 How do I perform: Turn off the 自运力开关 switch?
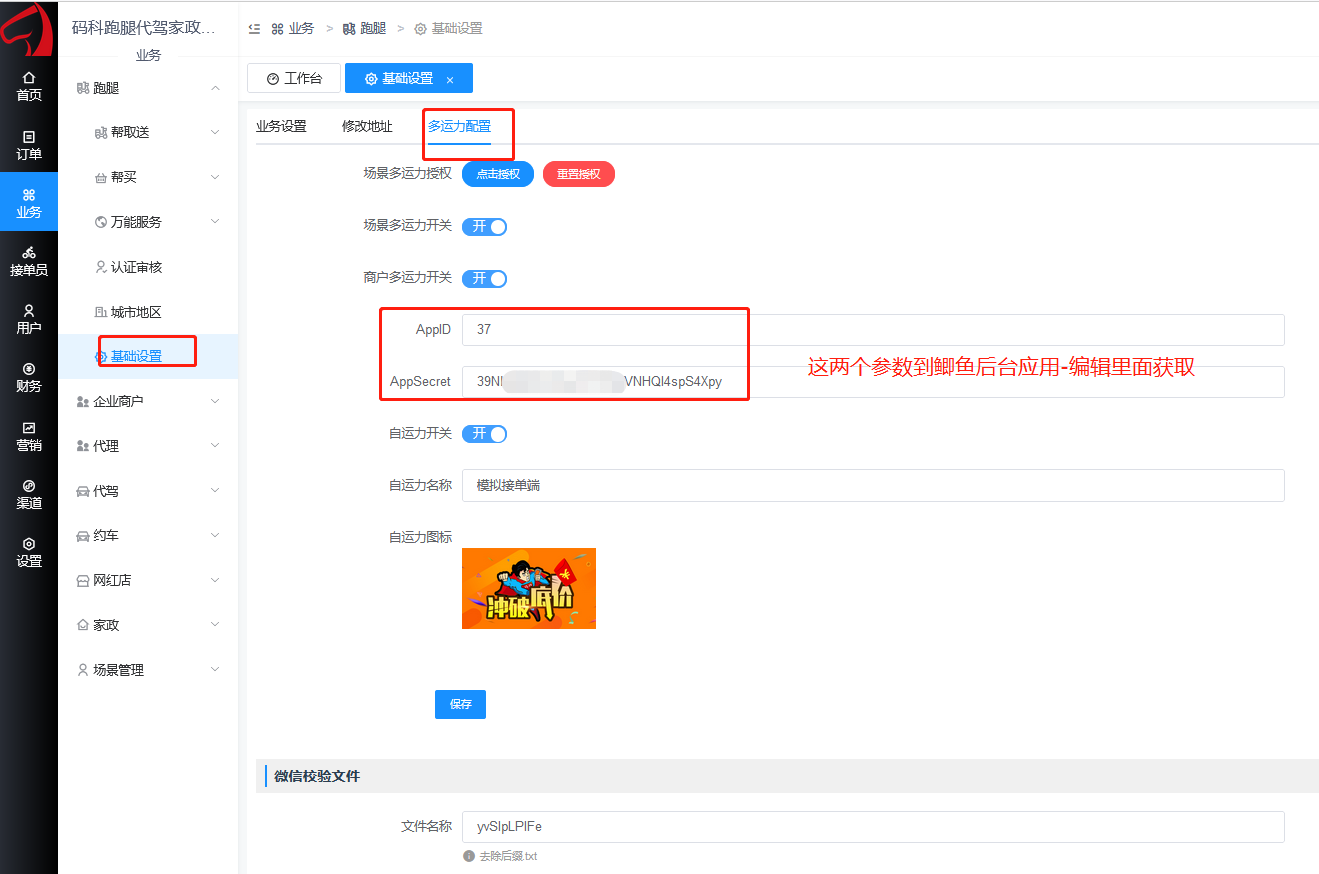[484, 434]
